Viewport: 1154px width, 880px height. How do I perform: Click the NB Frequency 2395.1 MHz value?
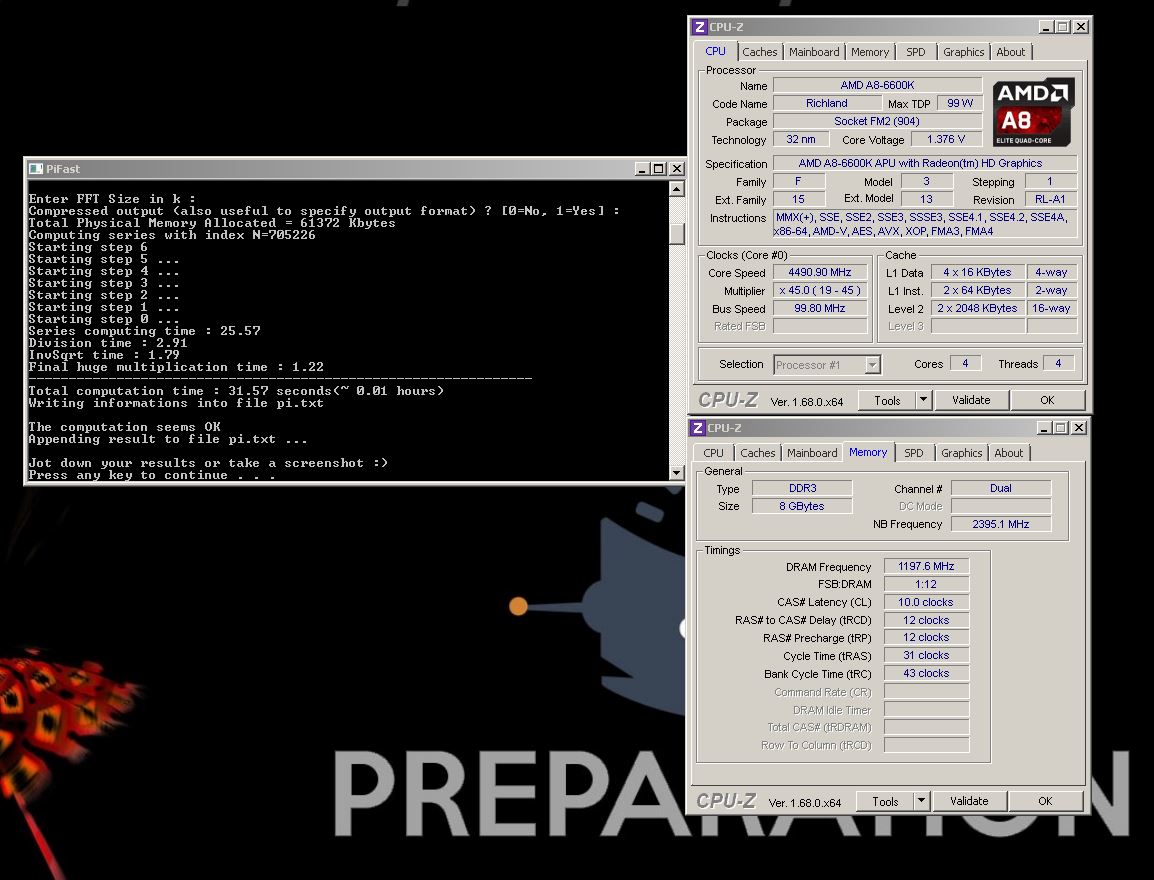tap(1001, 524)
